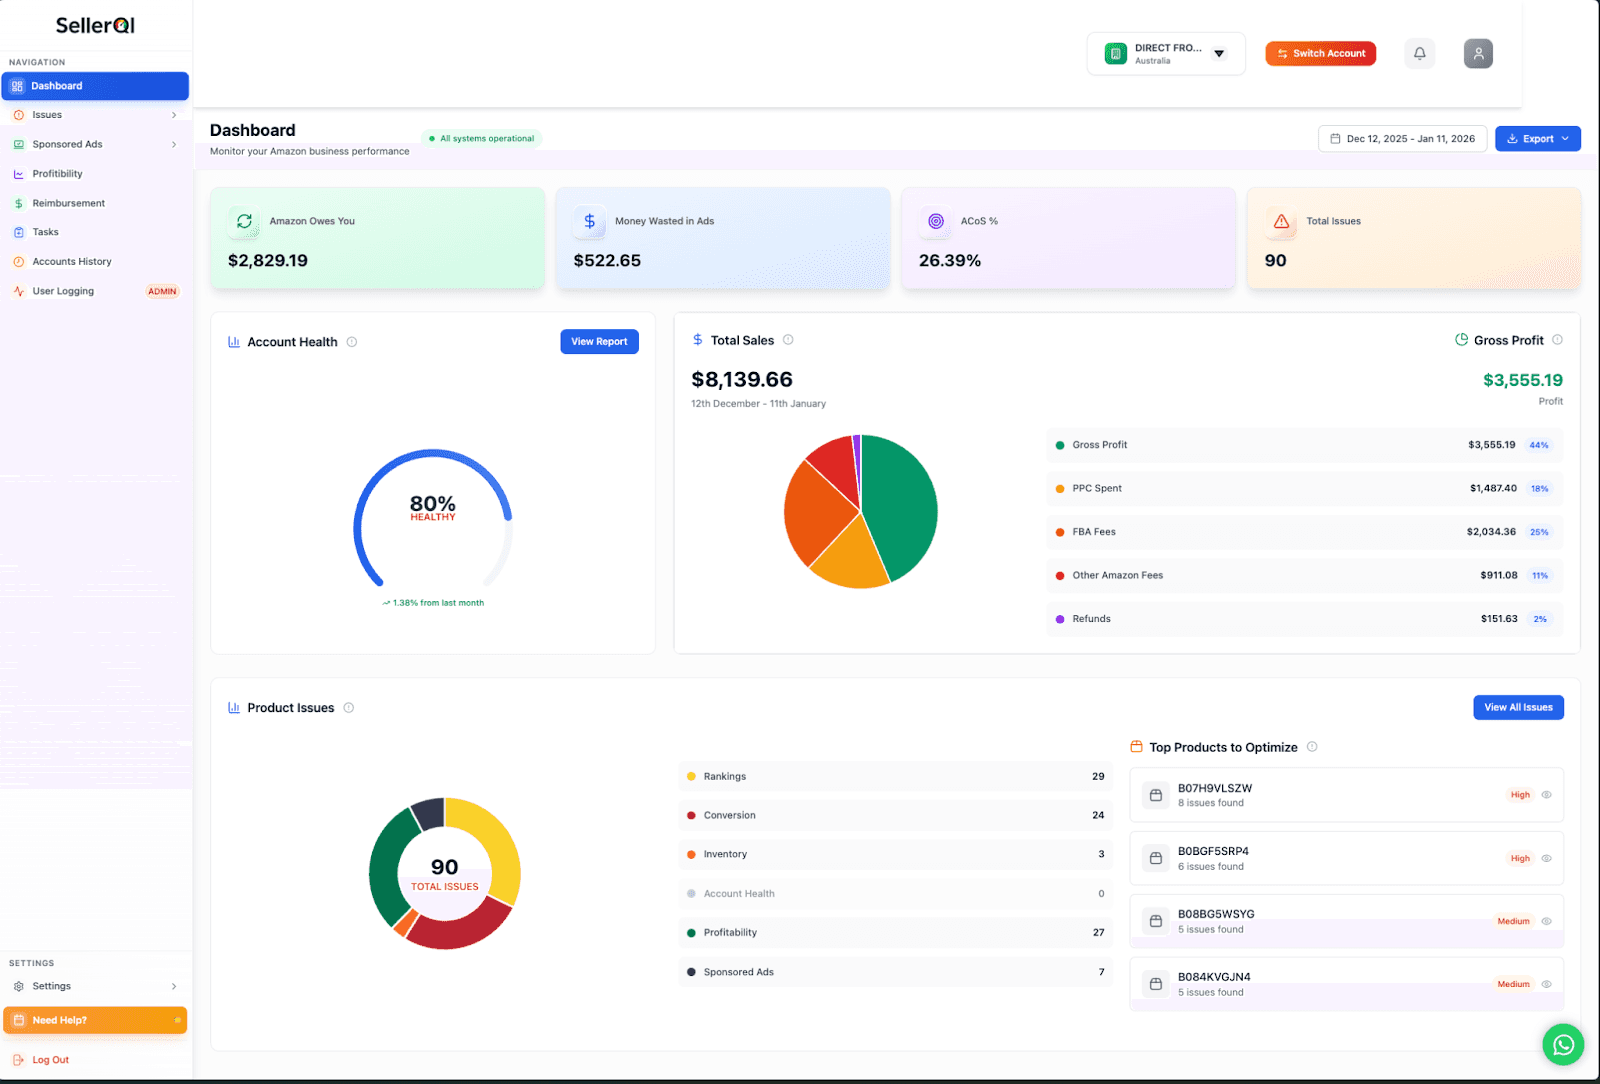Open the Issues section icon in sidebar
This screenshot has height=1084, width=1600.
pyautogui.click(x=20, y=114)
